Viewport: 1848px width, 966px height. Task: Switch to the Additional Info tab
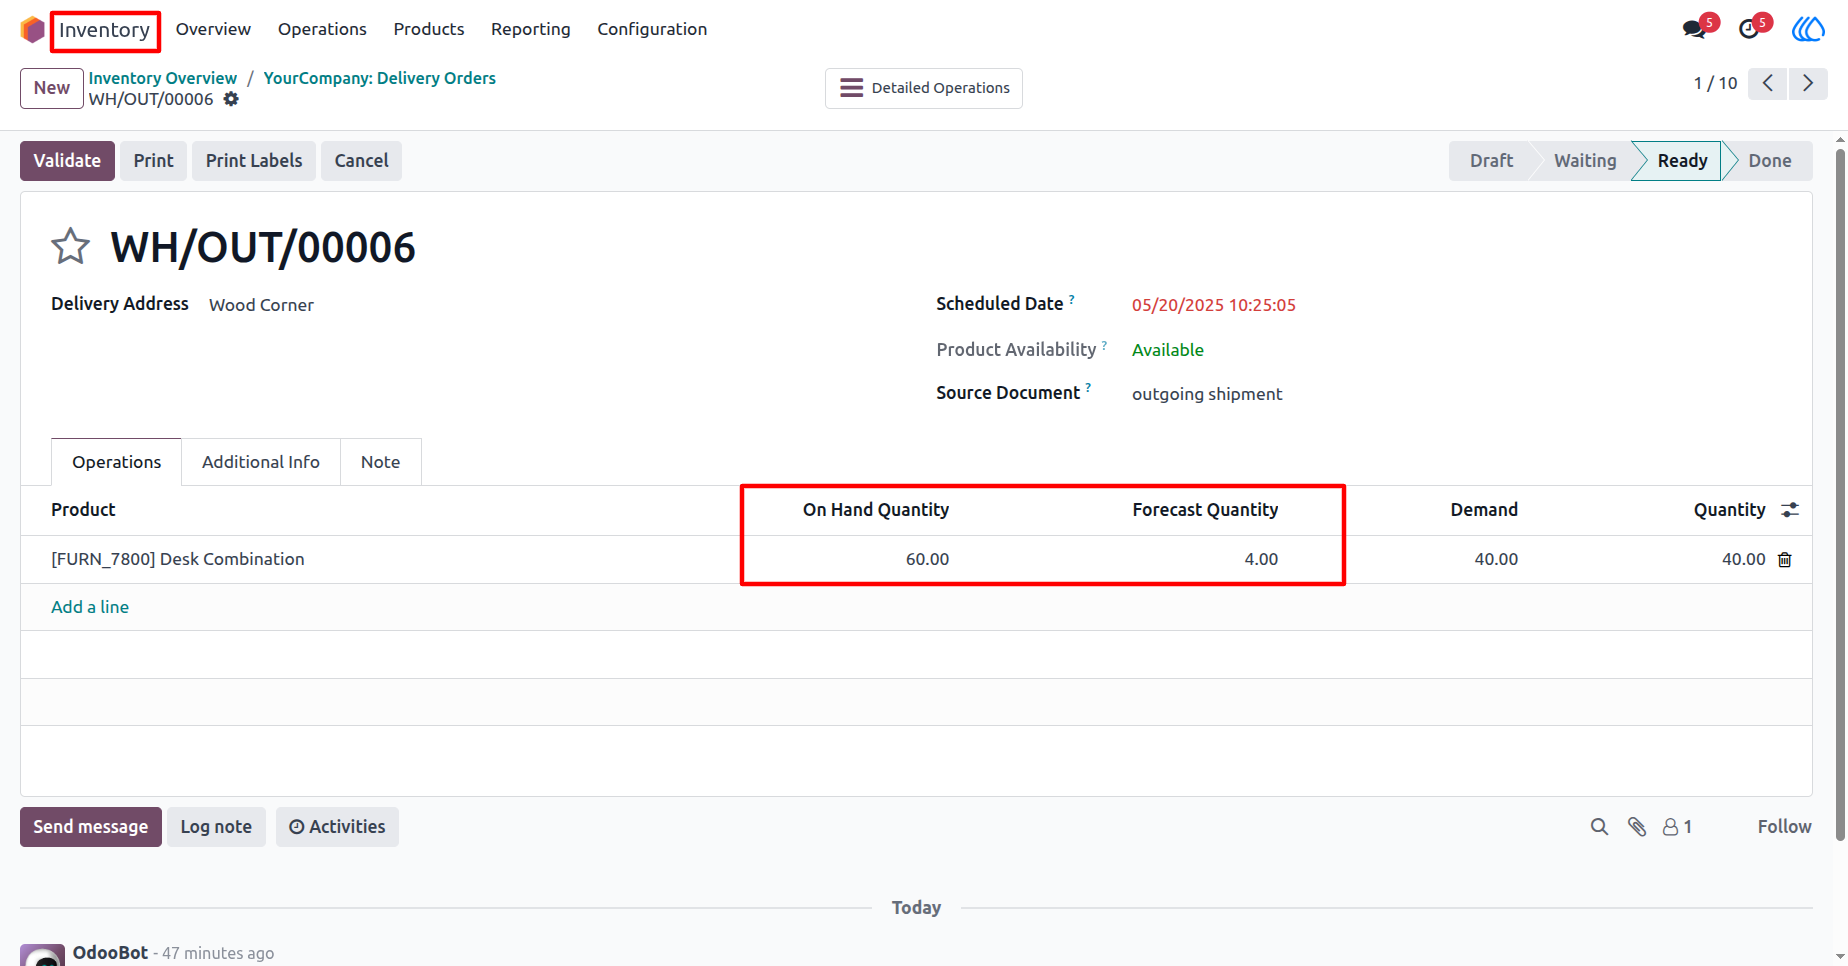point(261,462)
